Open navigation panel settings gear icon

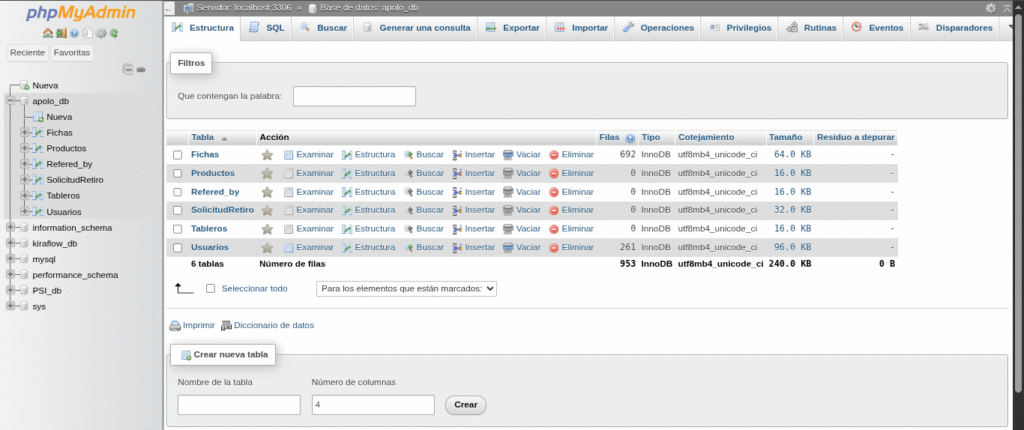point(101,33)
